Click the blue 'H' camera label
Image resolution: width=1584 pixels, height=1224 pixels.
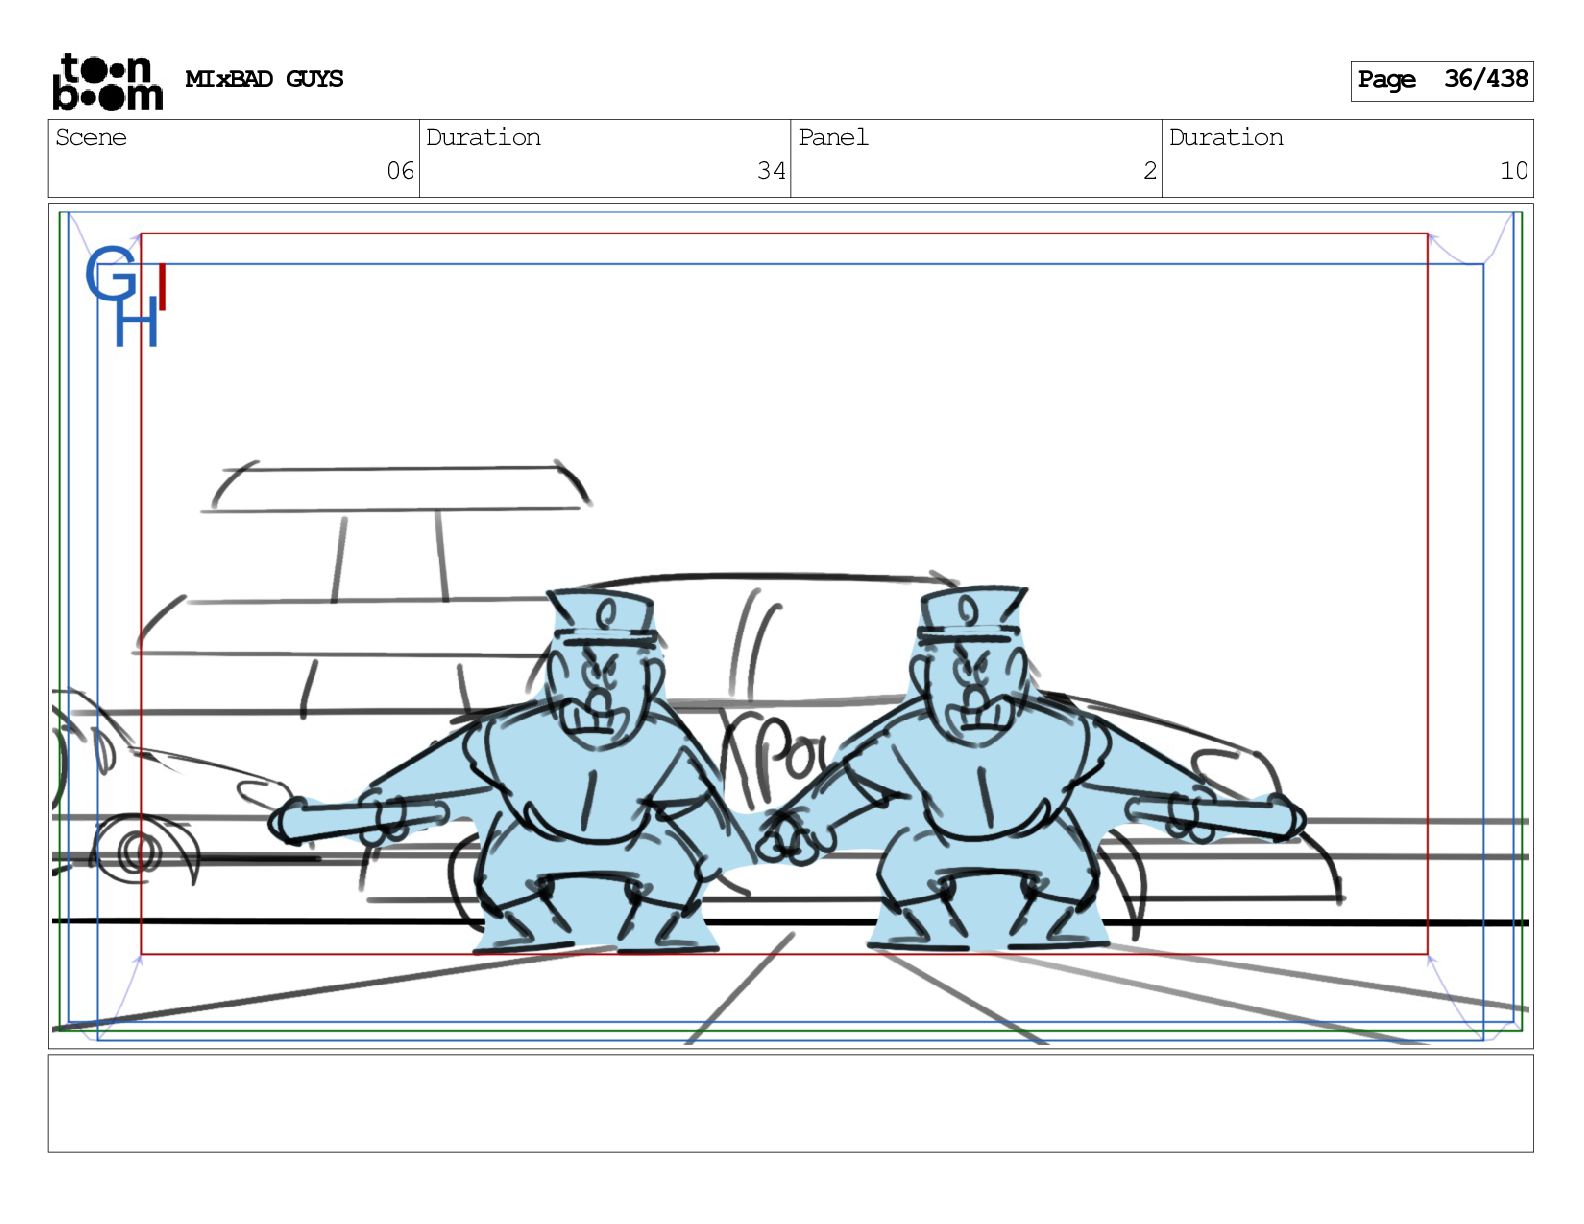[x=137, y=321]
